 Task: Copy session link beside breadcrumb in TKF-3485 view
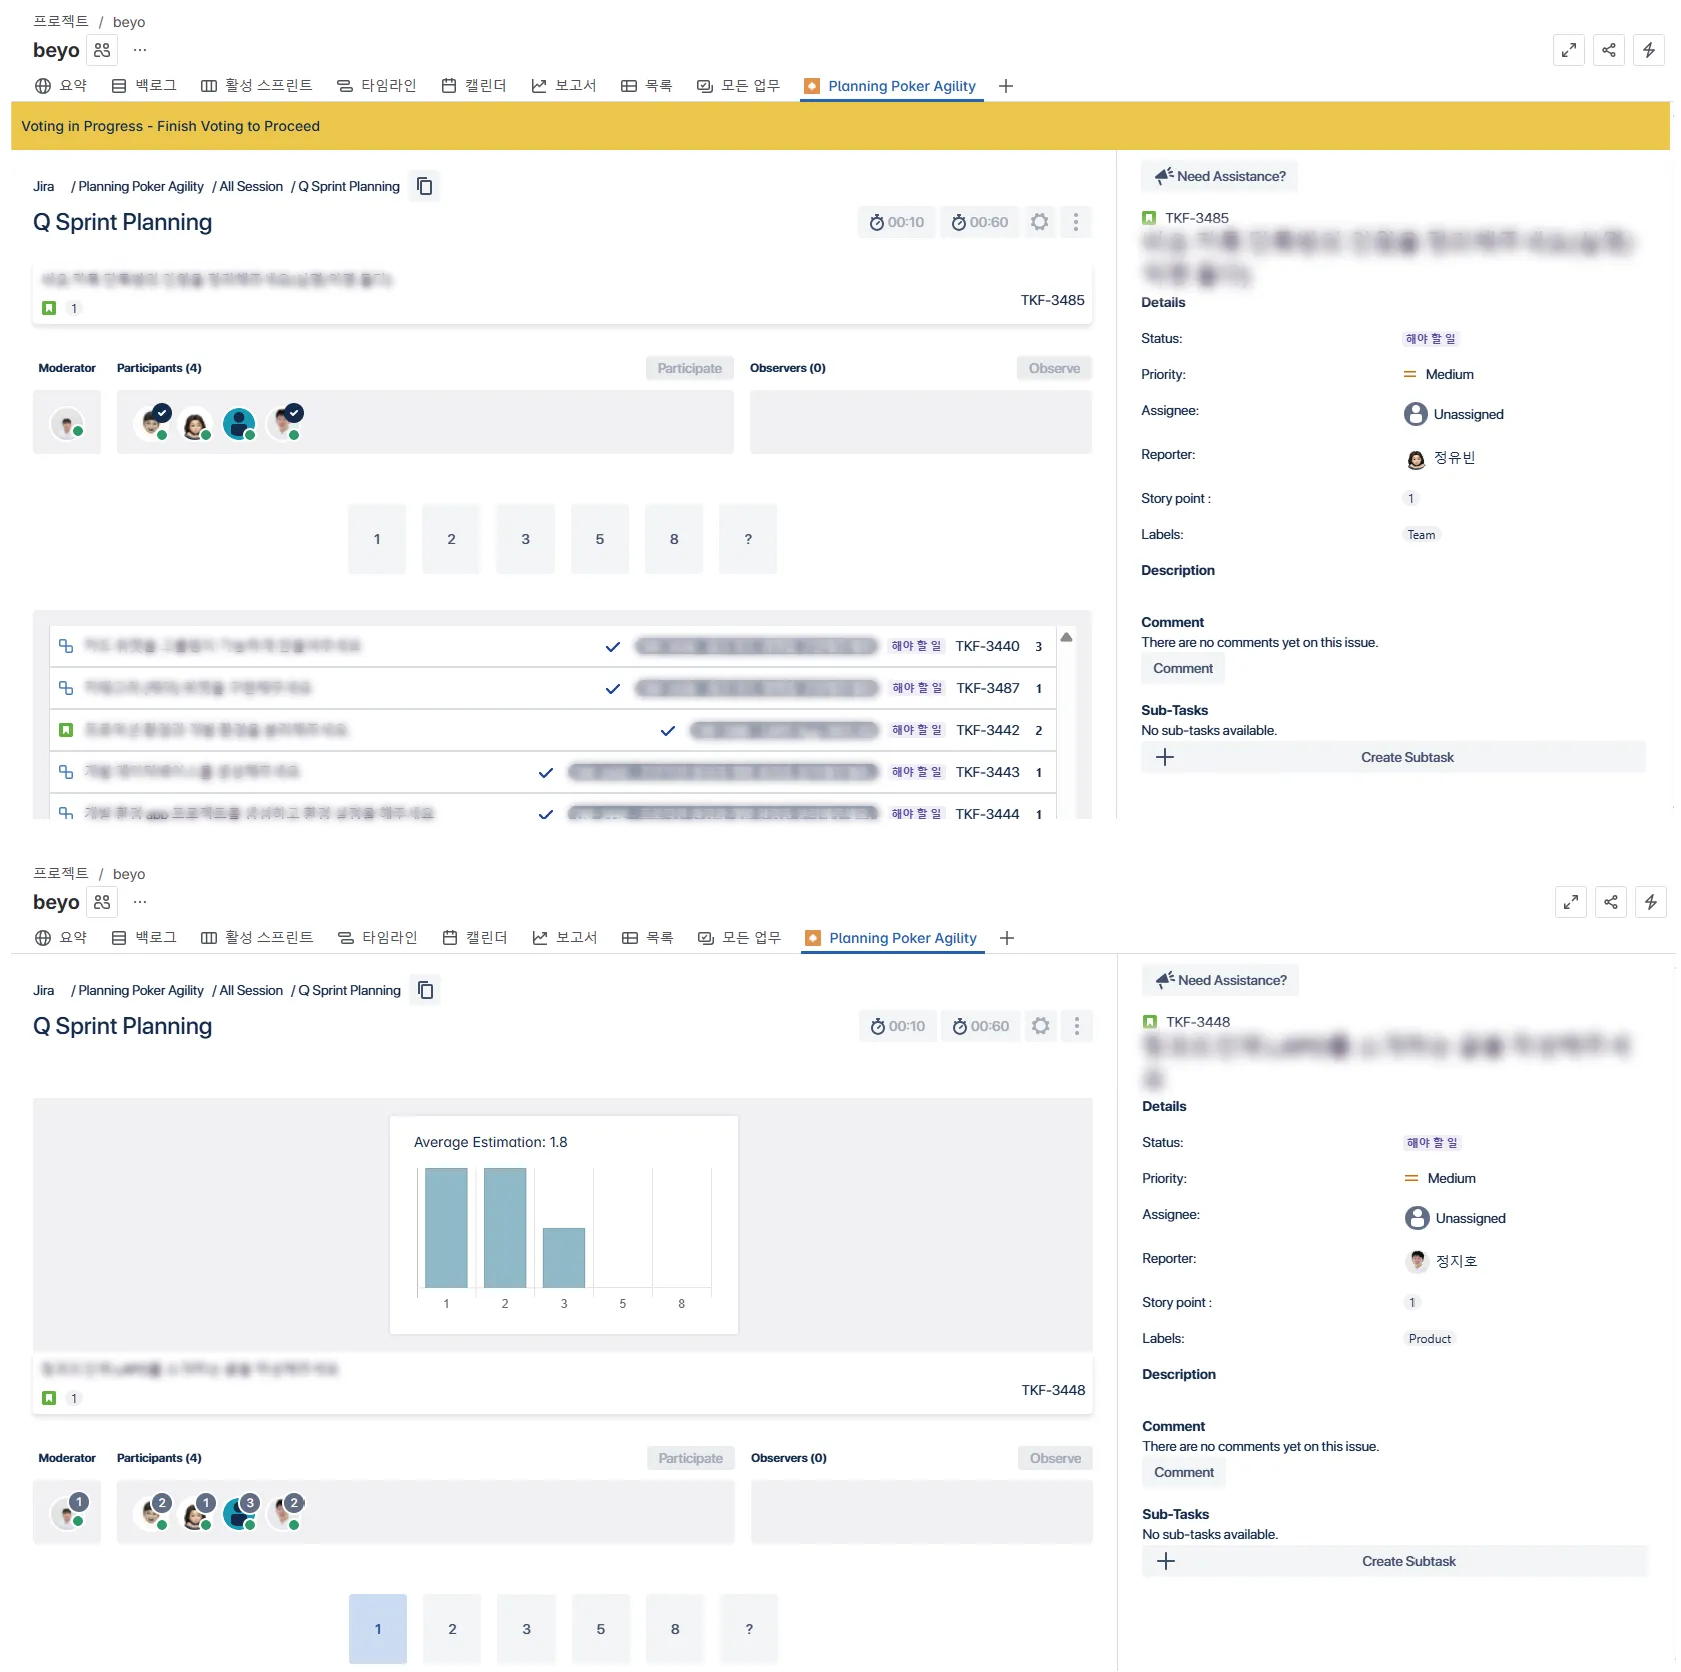(x=424, y=186)
